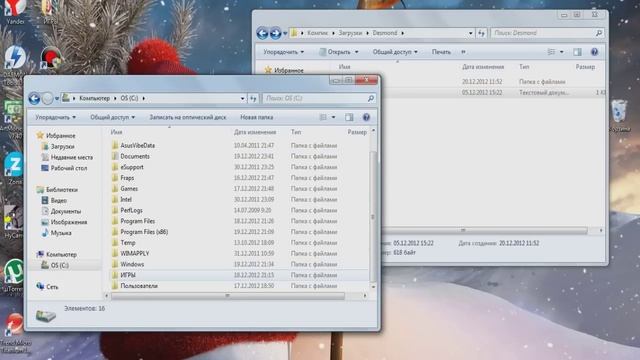Select the Пользователи folder
The width and height of the screenshot is (640, 360).
139,286
